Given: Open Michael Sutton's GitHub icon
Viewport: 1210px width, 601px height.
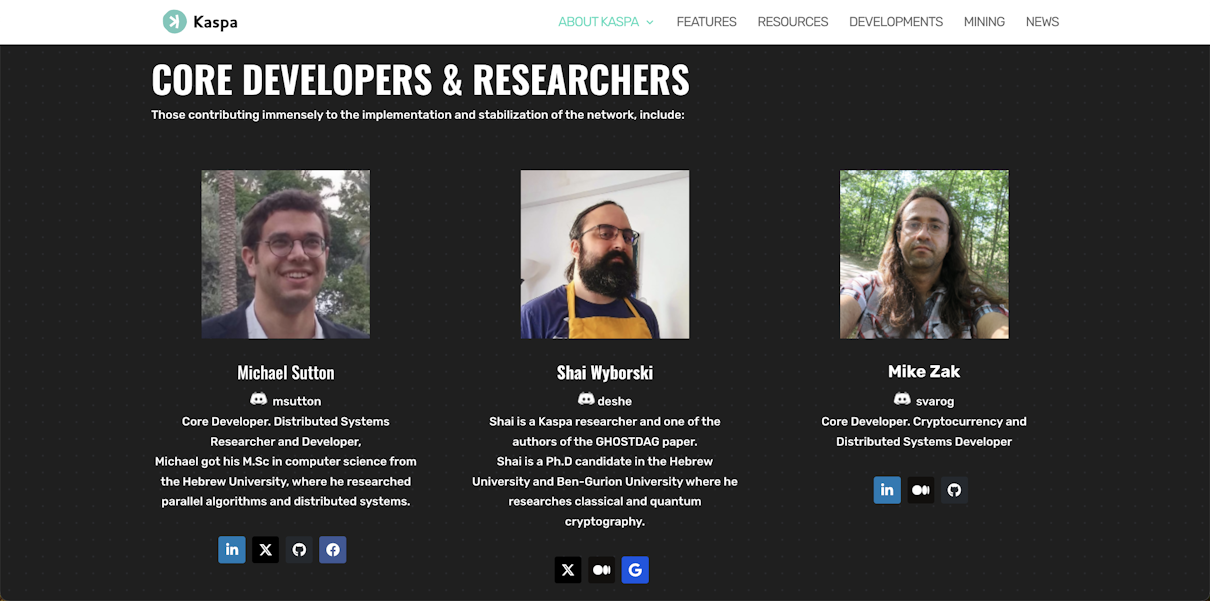Looking at the screenshot, I should (x=299, y=549).
